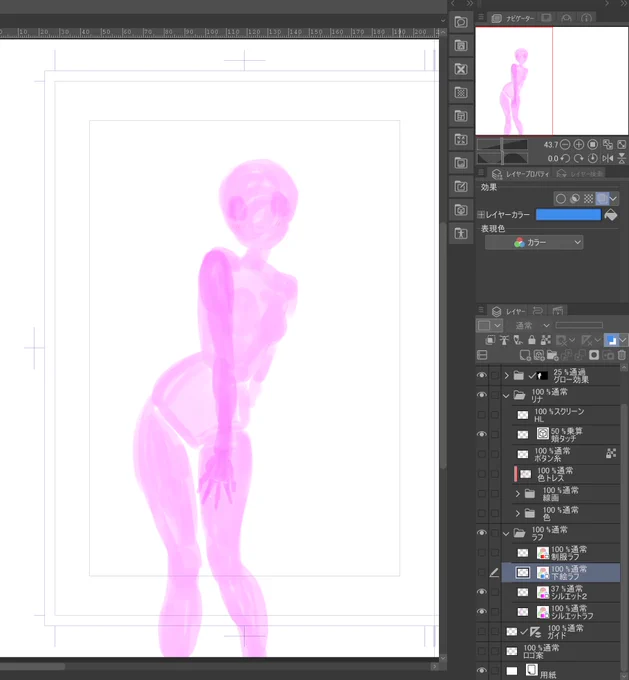Image resolution: width=629 pixels, height=680 pixels.
Task: Click the zoom in button in Navigator
Action: [x=579, y=145]
